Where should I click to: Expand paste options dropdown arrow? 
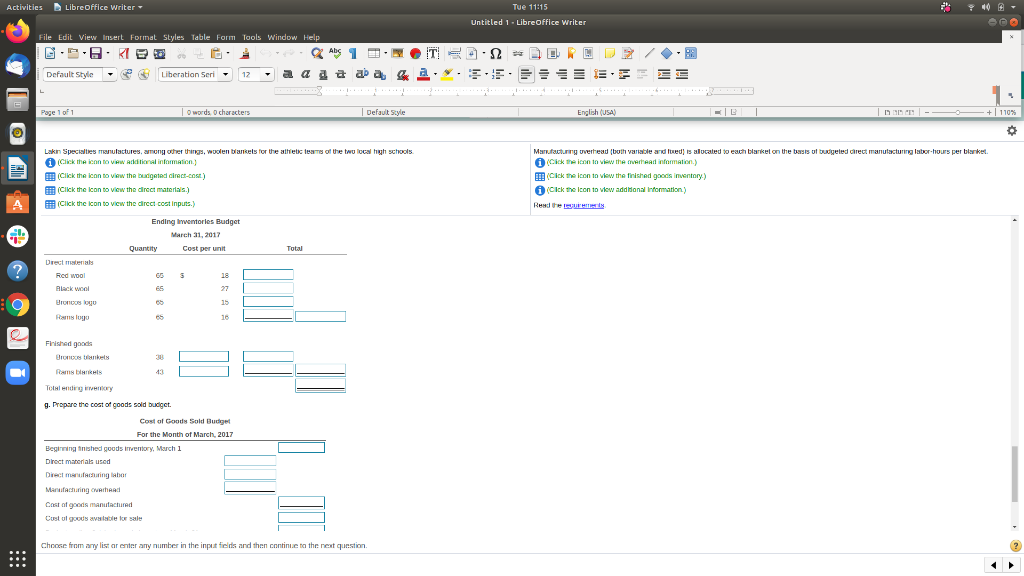point(227,54)
